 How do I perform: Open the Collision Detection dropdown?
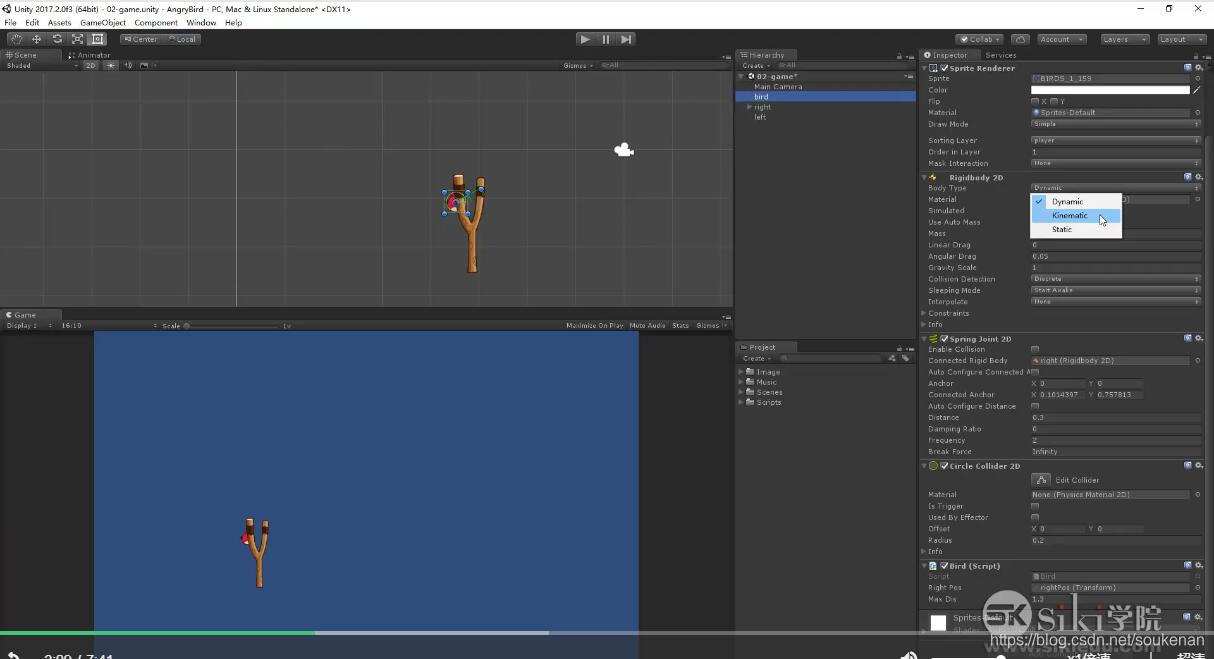(x=1116, y=279)
